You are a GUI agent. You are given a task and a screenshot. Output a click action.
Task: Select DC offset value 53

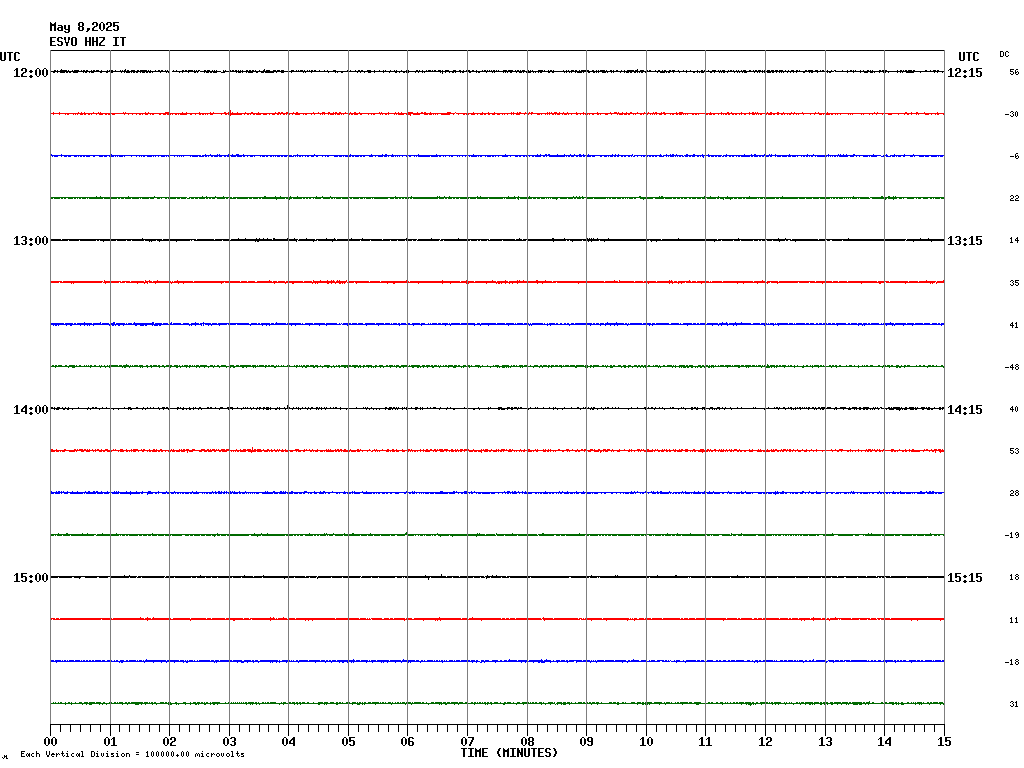click(x=1014, y=451)
